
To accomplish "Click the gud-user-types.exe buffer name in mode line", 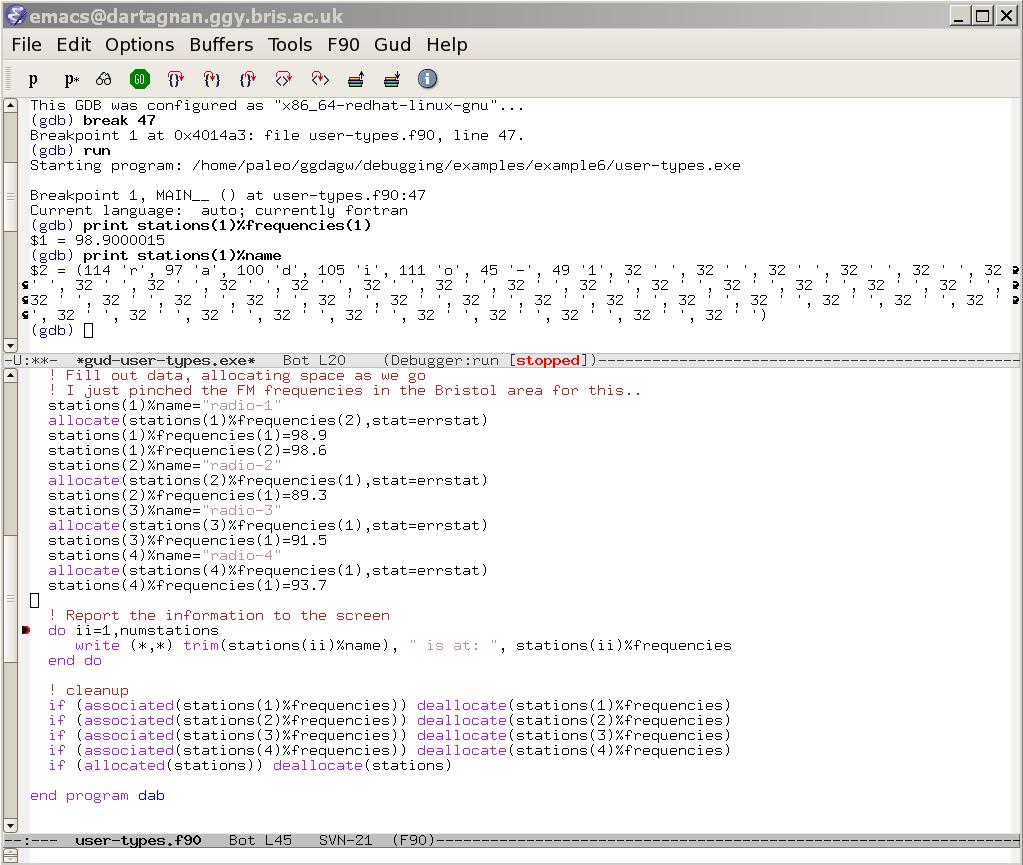I will click(165, 360).
